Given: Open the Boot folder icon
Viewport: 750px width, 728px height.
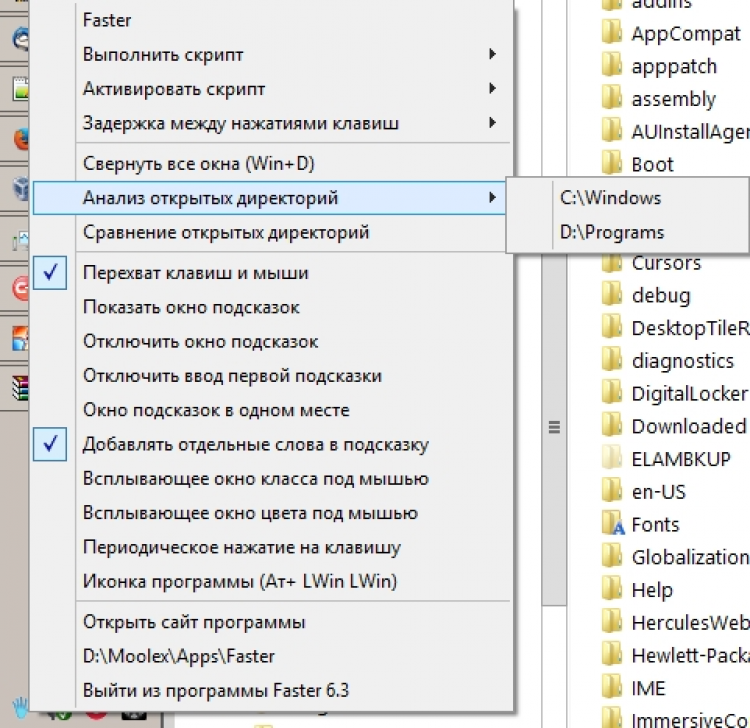Looking at the screenshot, I should point(612,164).
